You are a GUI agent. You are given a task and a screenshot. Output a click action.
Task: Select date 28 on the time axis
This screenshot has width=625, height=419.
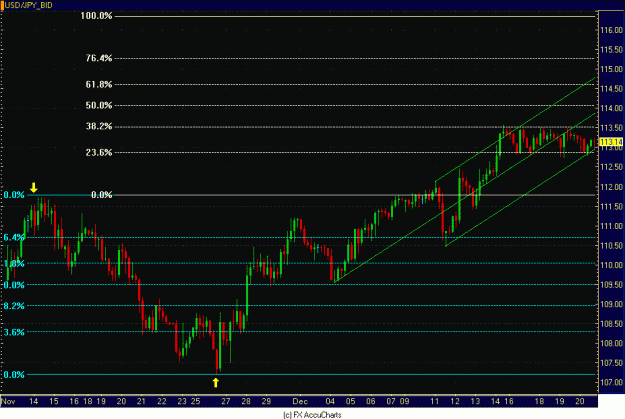(246, 401)
